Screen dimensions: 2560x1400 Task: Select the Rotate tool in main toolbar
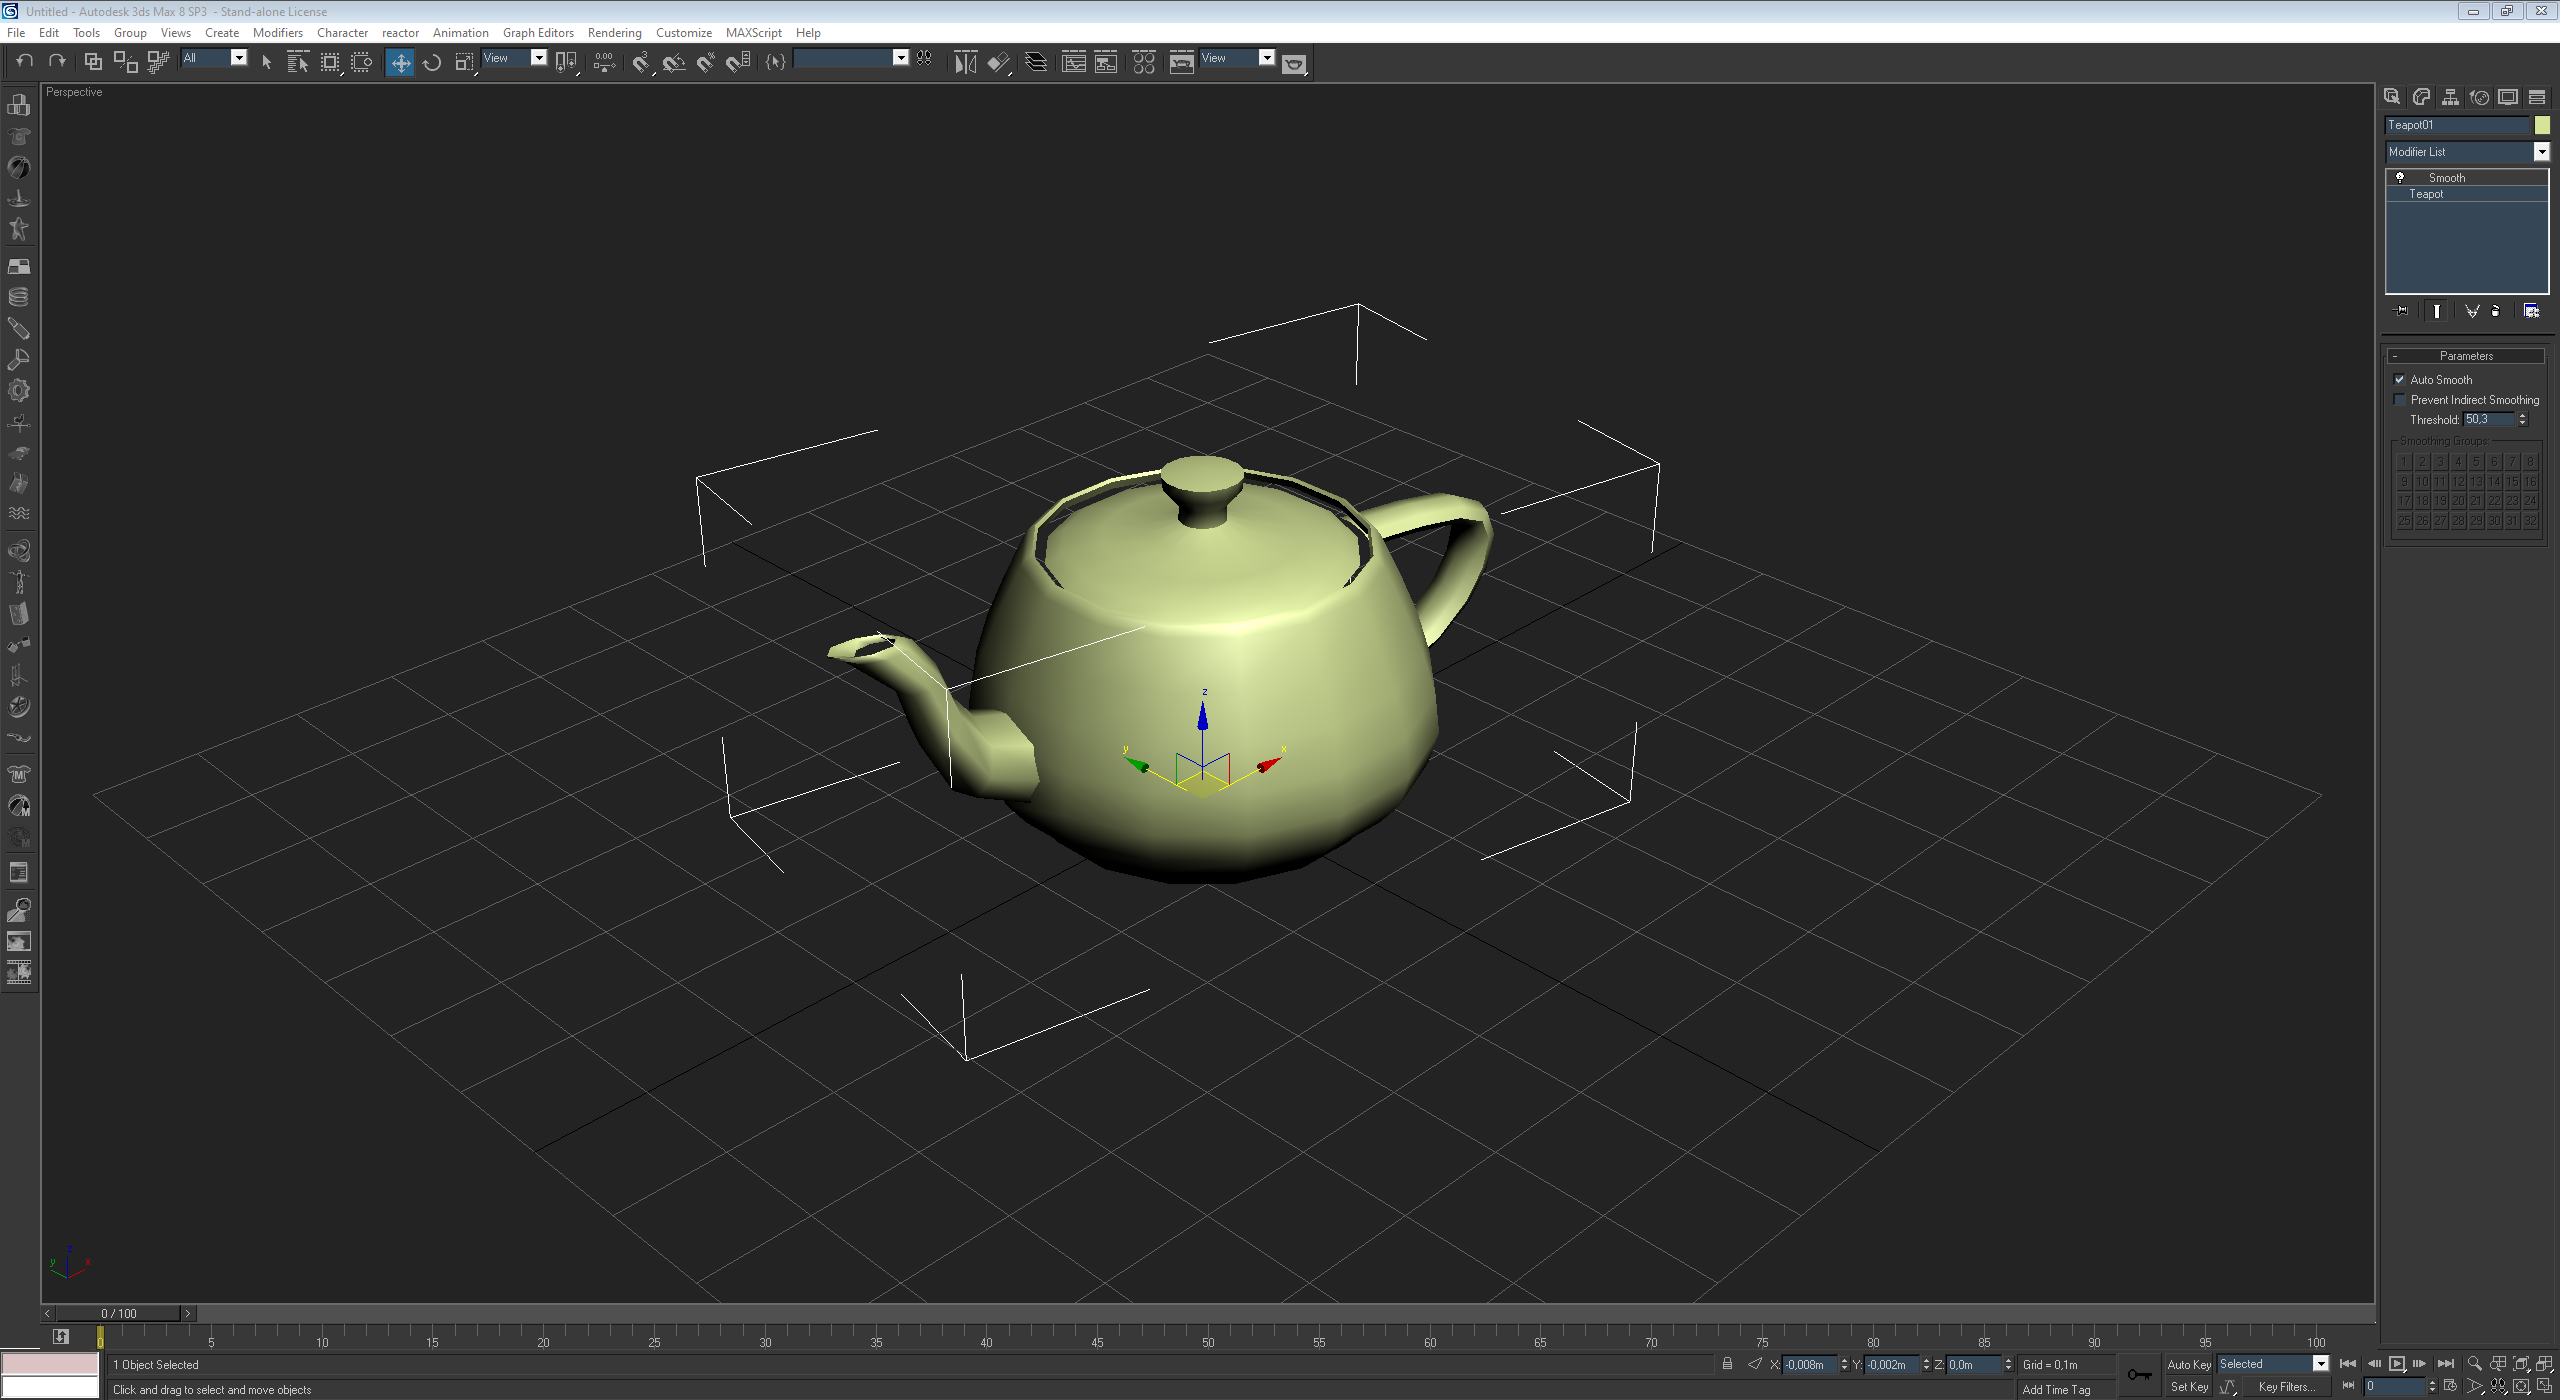432,62
